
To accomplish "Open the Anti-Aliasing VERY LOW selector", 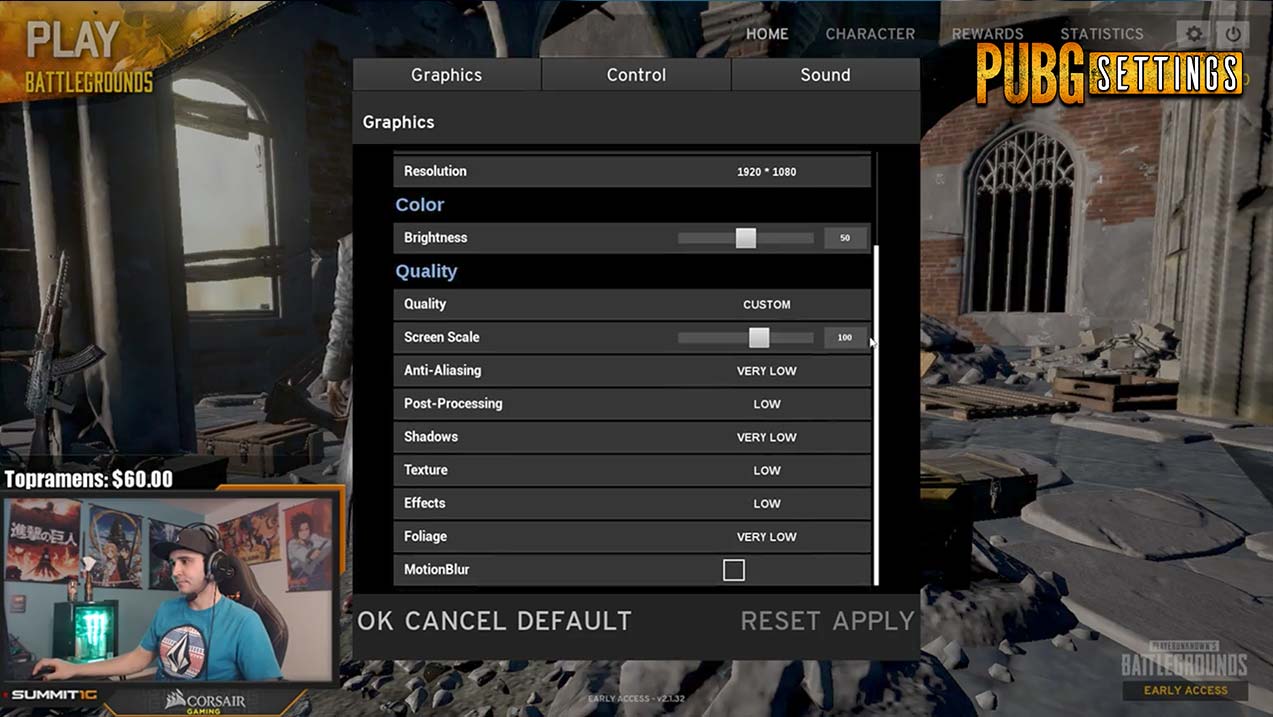I will 767,370.
